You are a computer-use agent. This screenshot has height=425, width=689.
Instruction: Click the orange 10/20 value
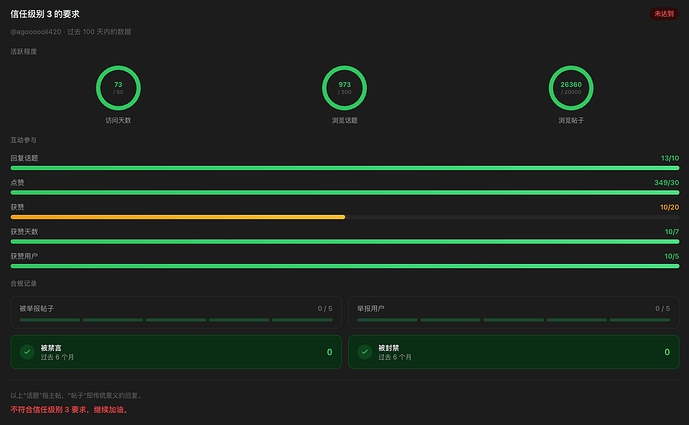pos(669,207)
